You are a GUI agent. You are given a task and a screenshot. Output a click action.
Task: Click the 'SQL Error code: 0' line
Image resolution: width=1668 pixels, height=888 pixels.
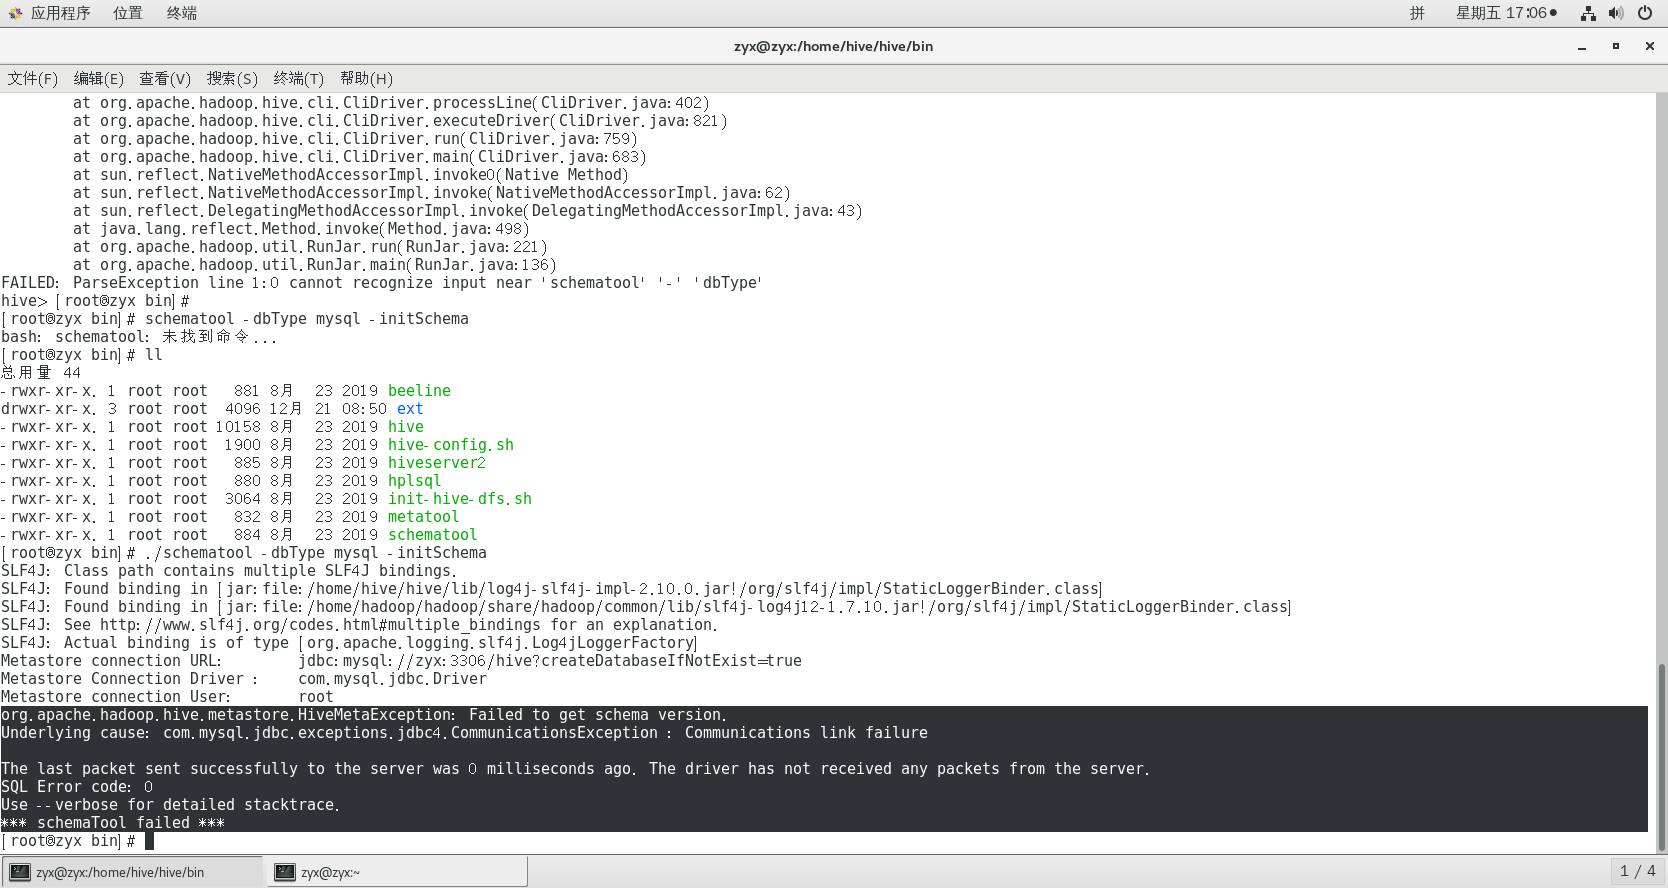tap(77, 787)
